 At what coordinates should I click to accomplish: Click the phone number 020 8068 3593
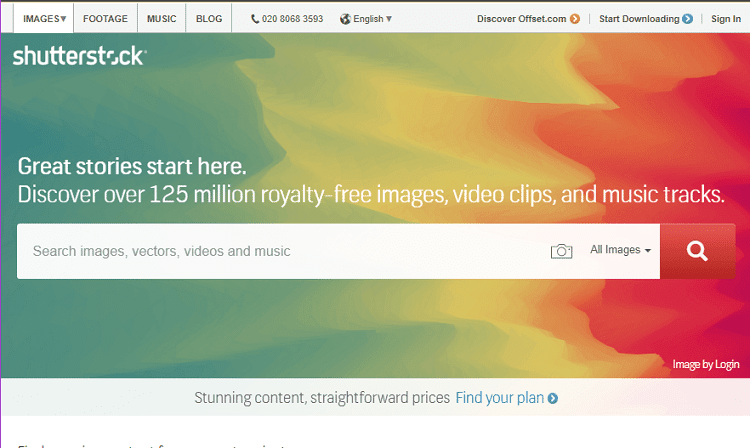click(292, 19)
